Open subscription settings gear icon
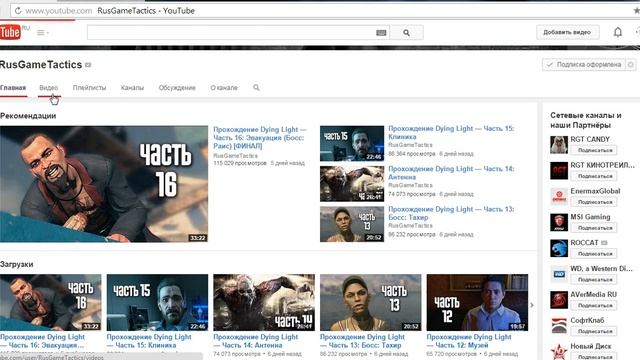 631,64
